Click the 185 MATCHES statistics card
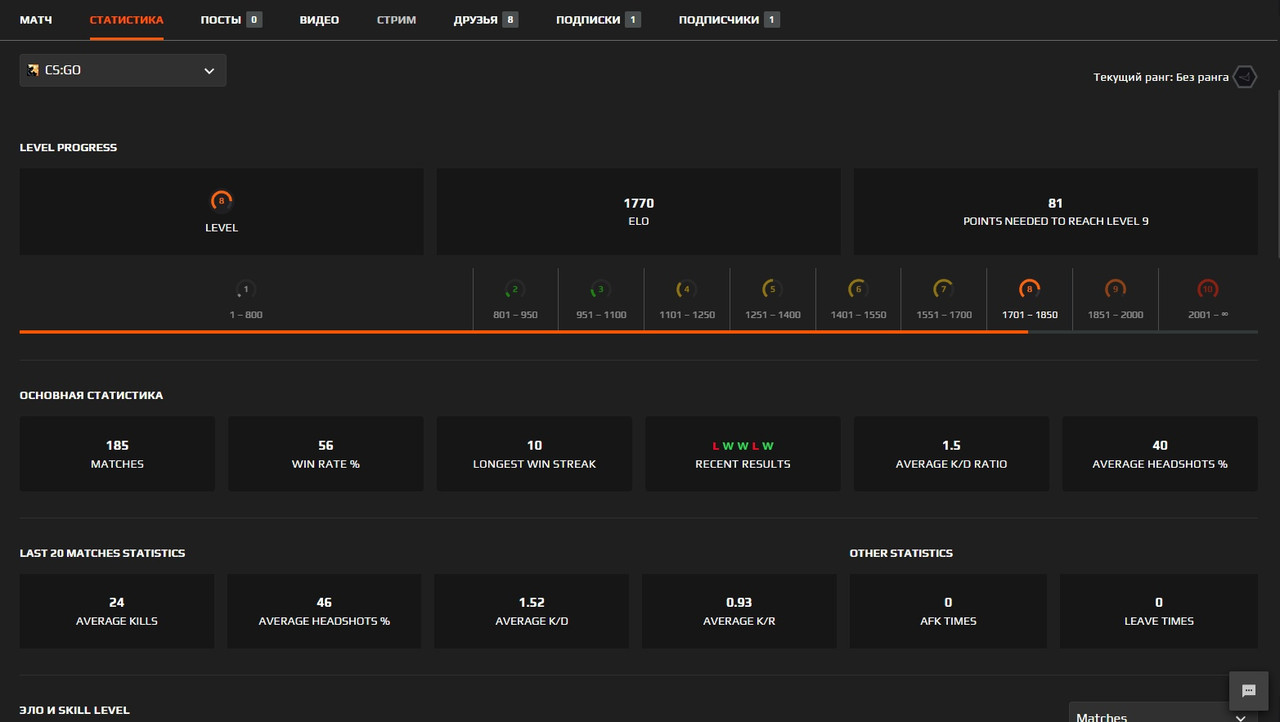 click(116, 453)
